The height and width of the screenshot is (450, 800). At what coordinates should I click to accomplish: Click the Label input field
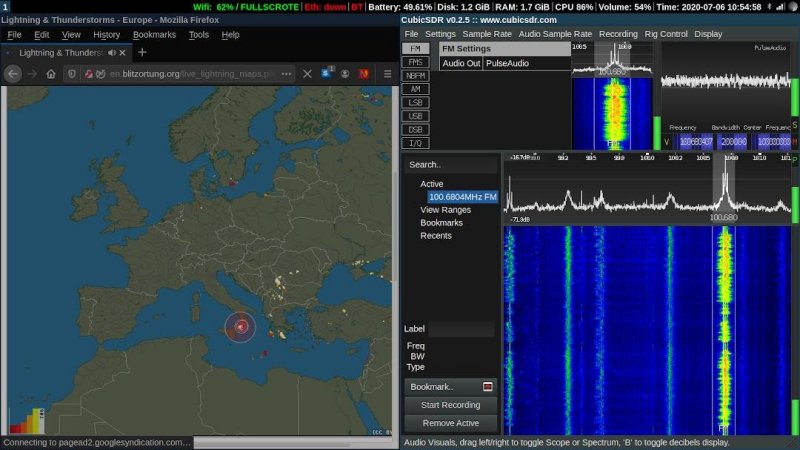pos(461,329)
